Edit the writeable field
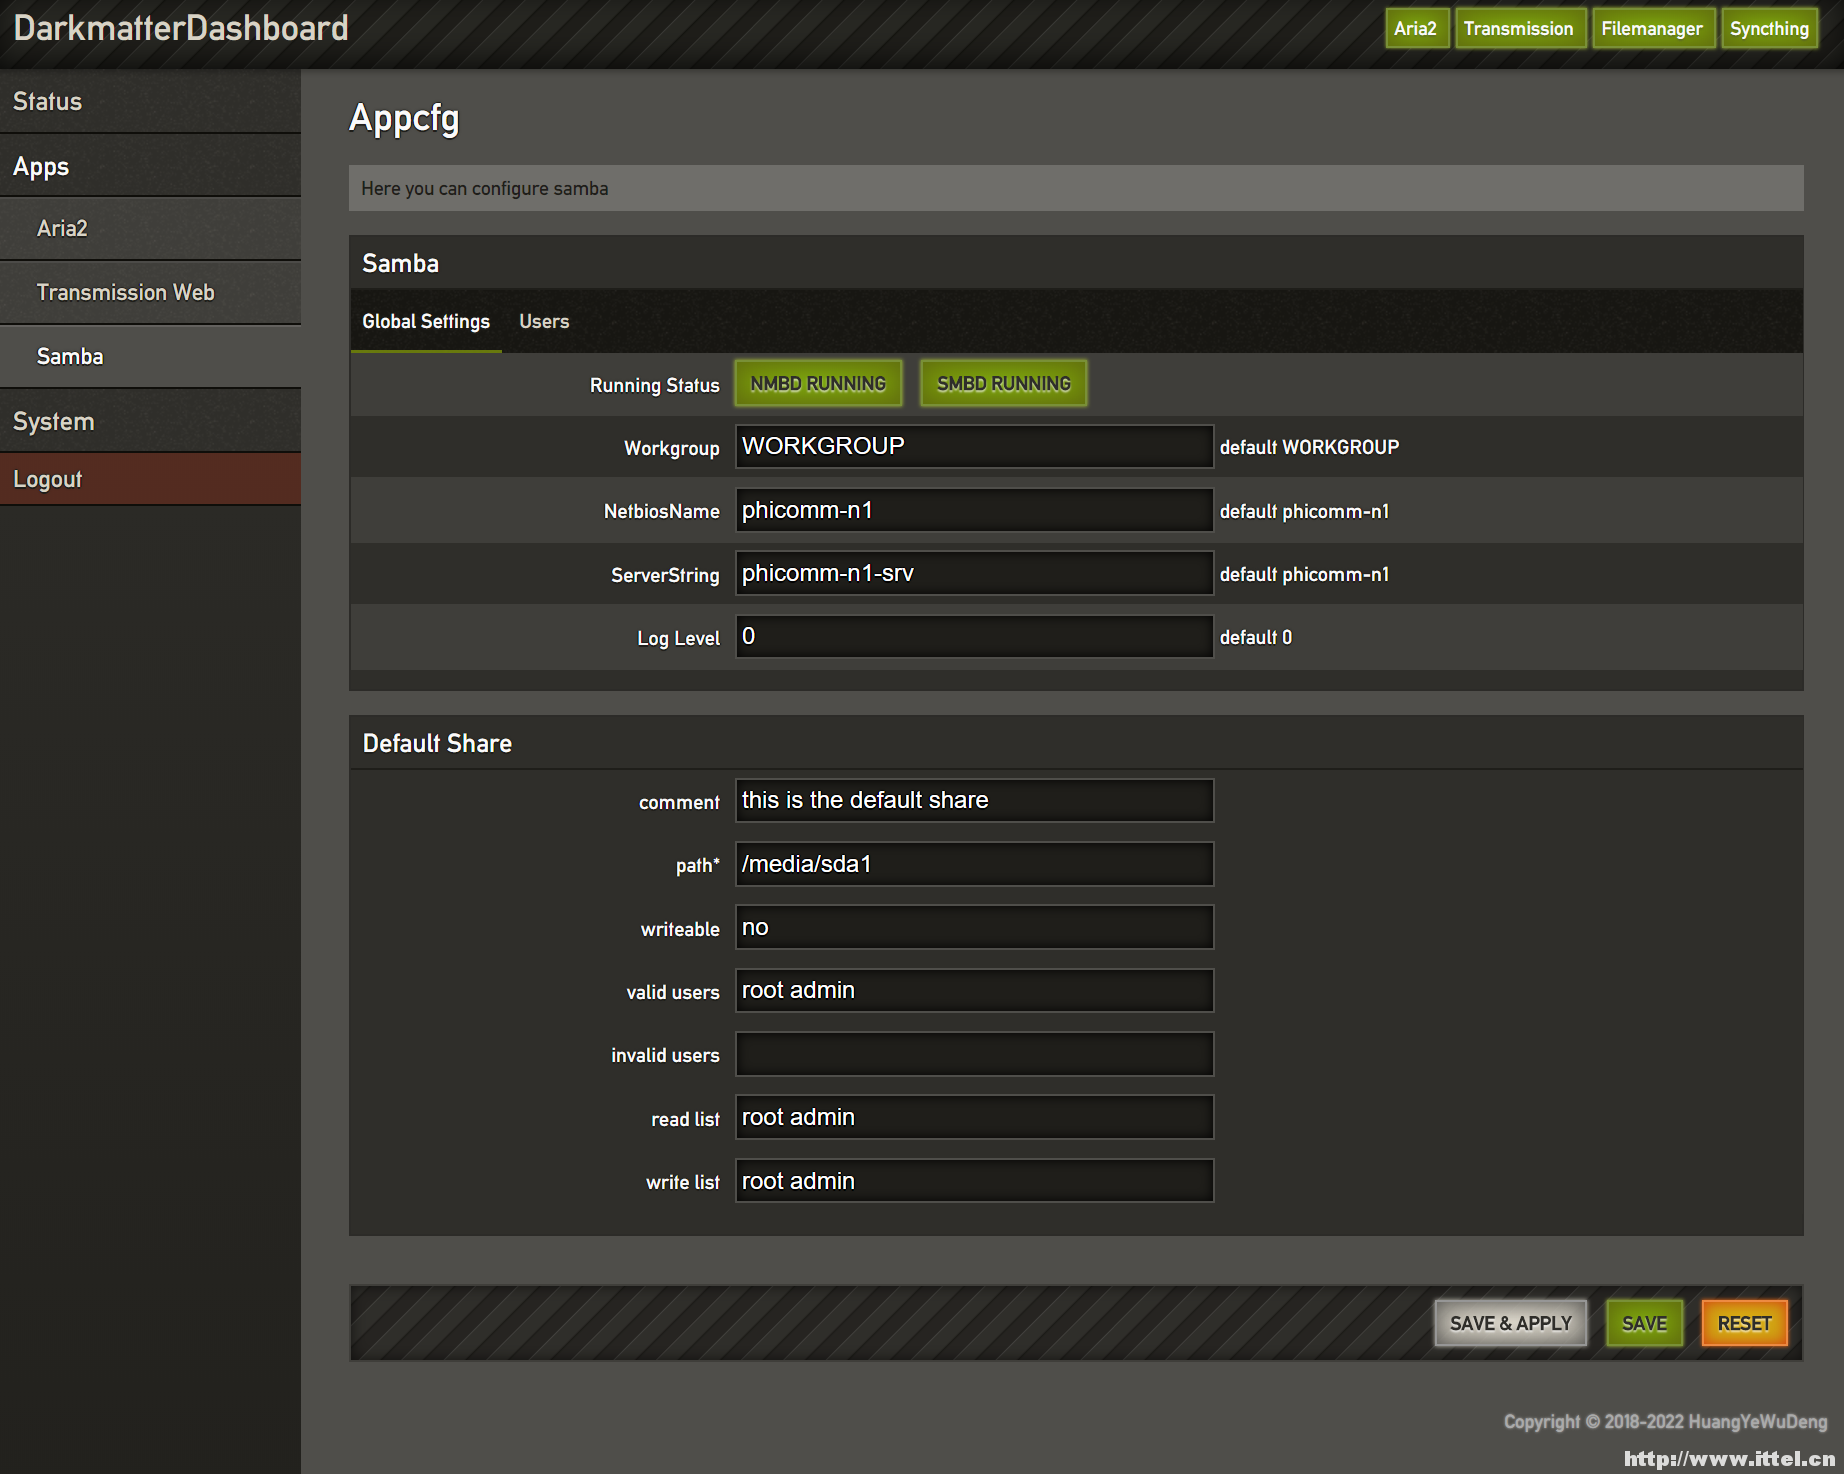Image resolution: width=1844 pixels, height=1474 pixels. (974, 927)
